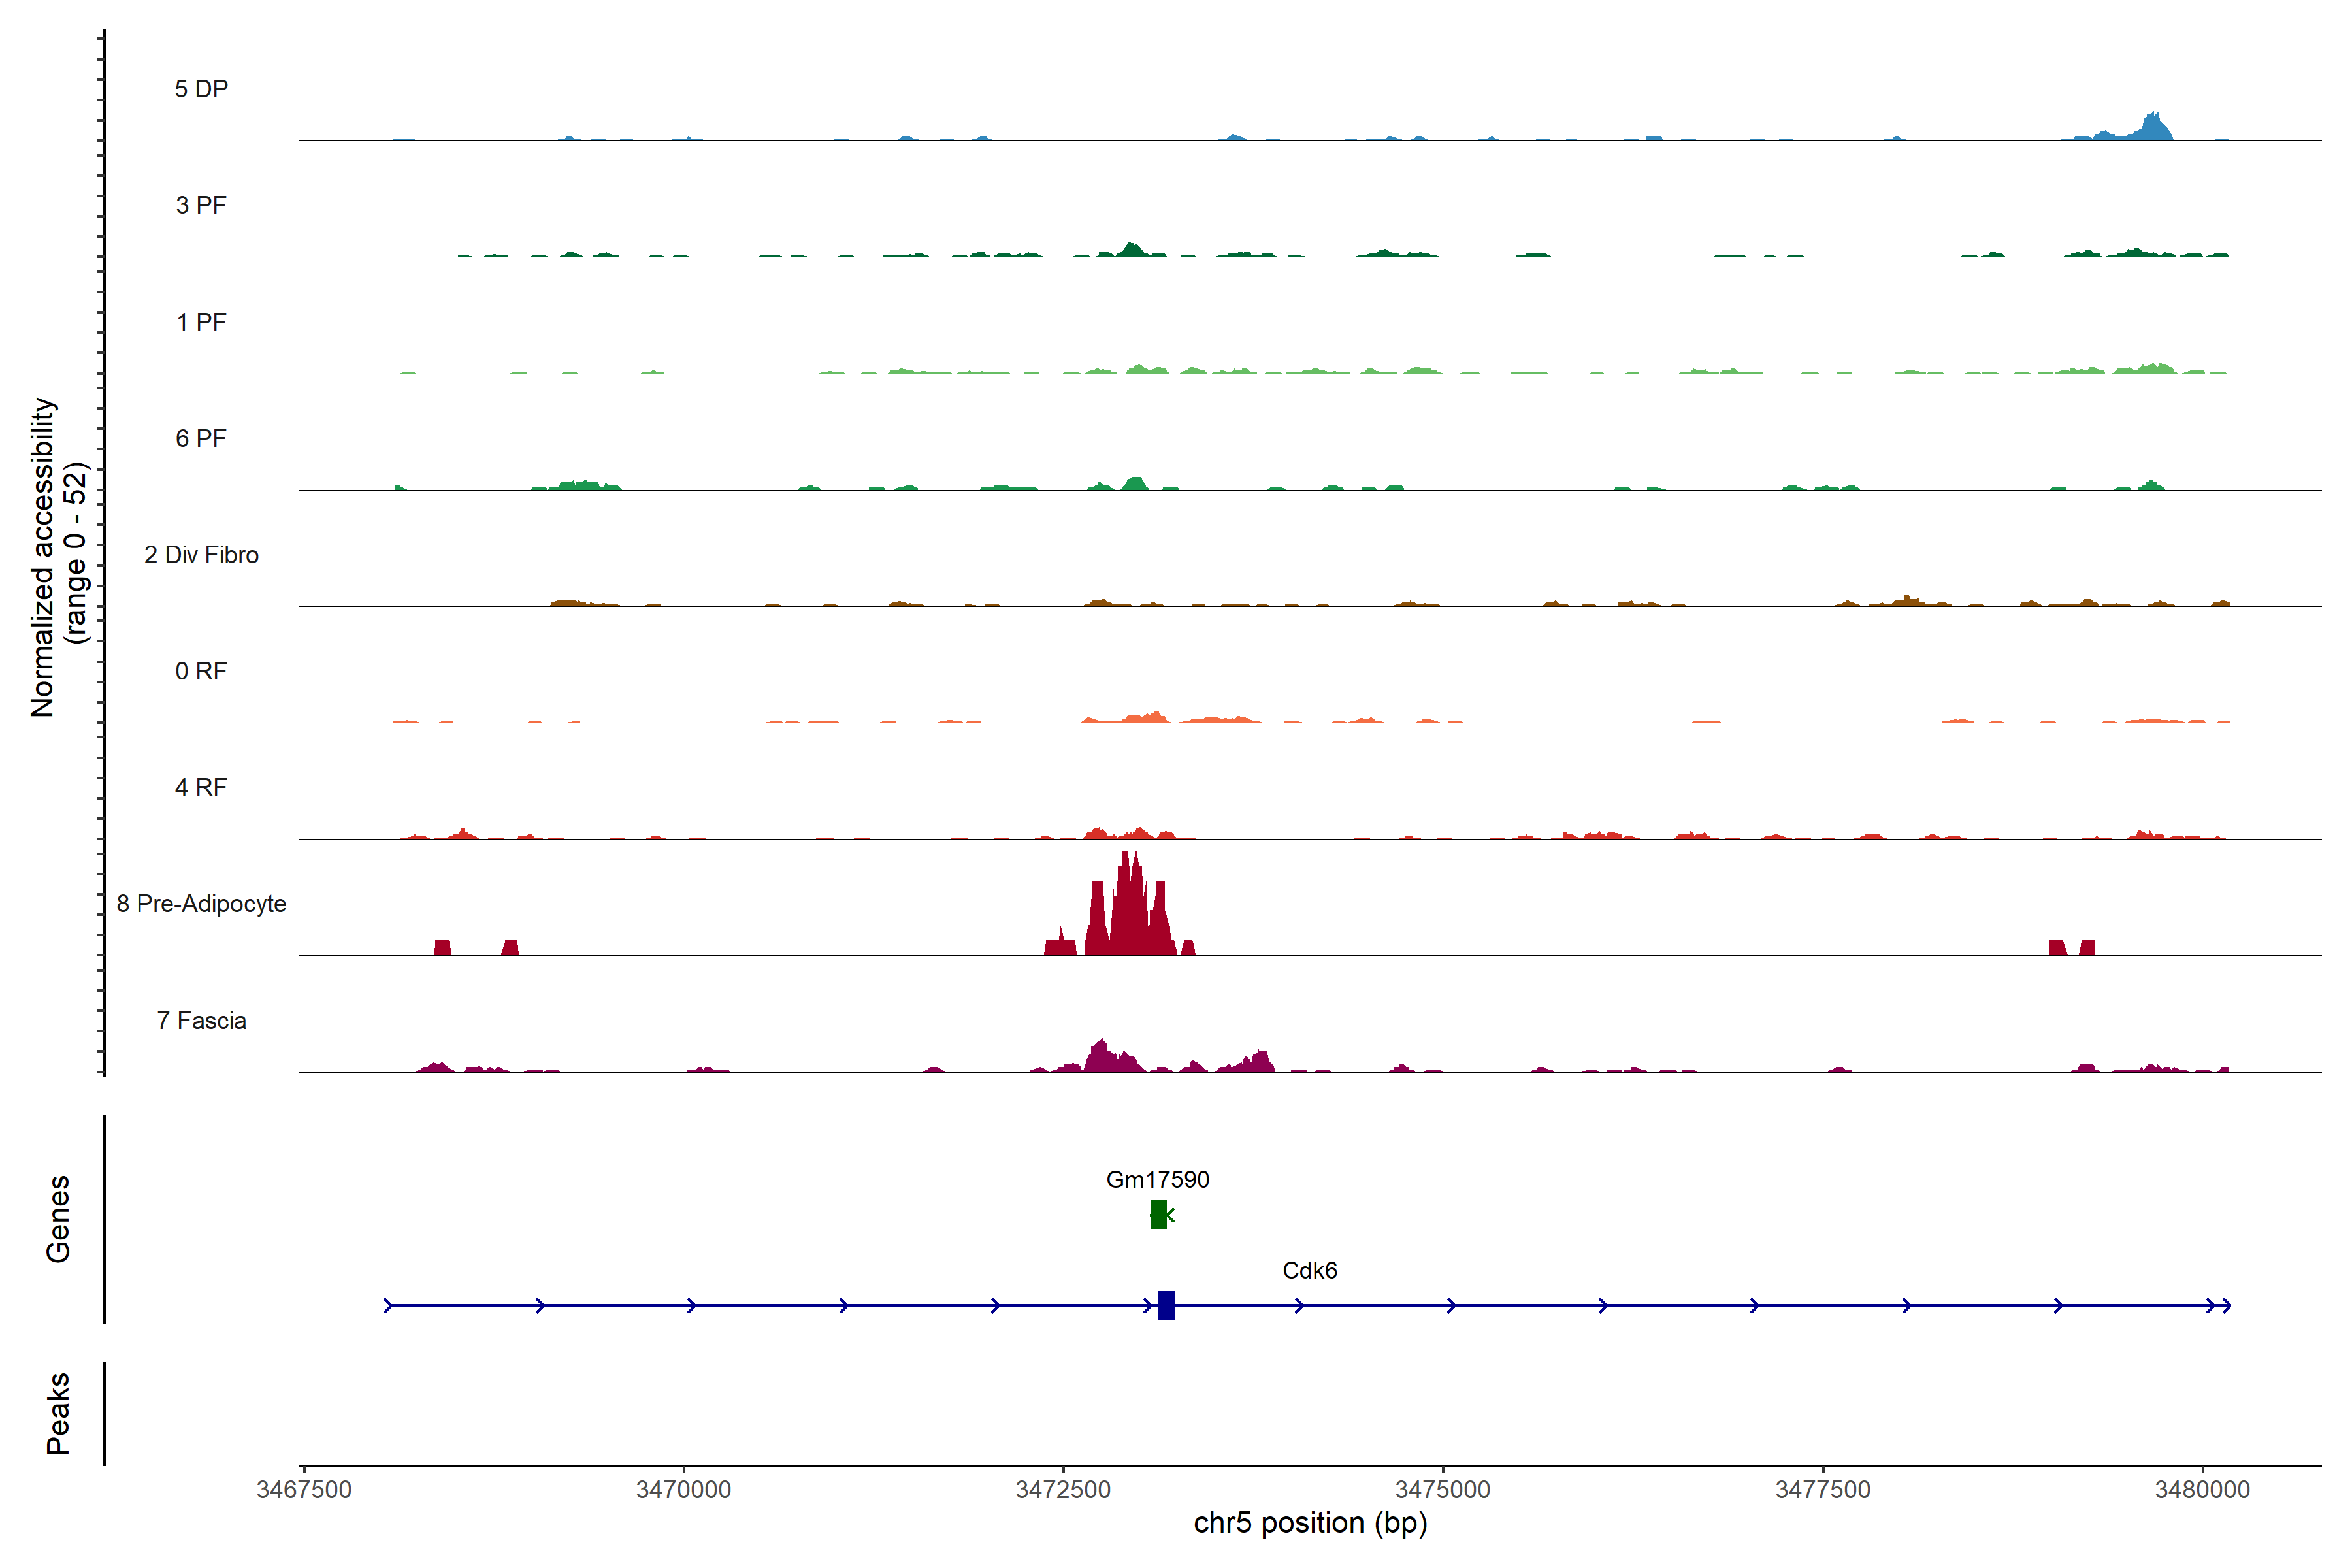Click the Genes panel label
Image resolution: width=2352 pixels, height=1568 pixels.
pyautogui.click(x=58, y=1218)
